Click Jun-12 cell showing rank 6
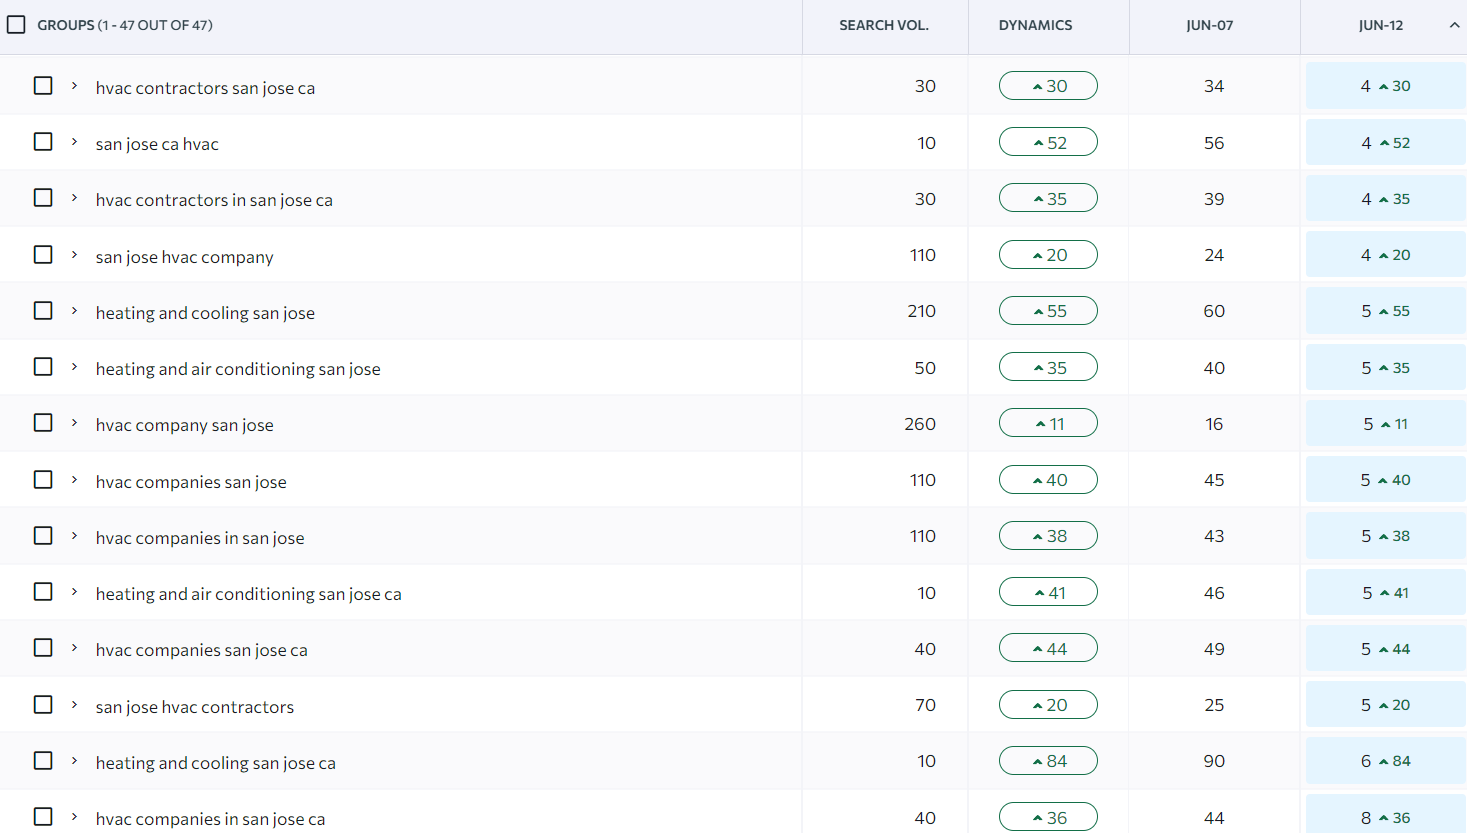This screenshot has height=833, width=1467. click(x=1385, y=761)
